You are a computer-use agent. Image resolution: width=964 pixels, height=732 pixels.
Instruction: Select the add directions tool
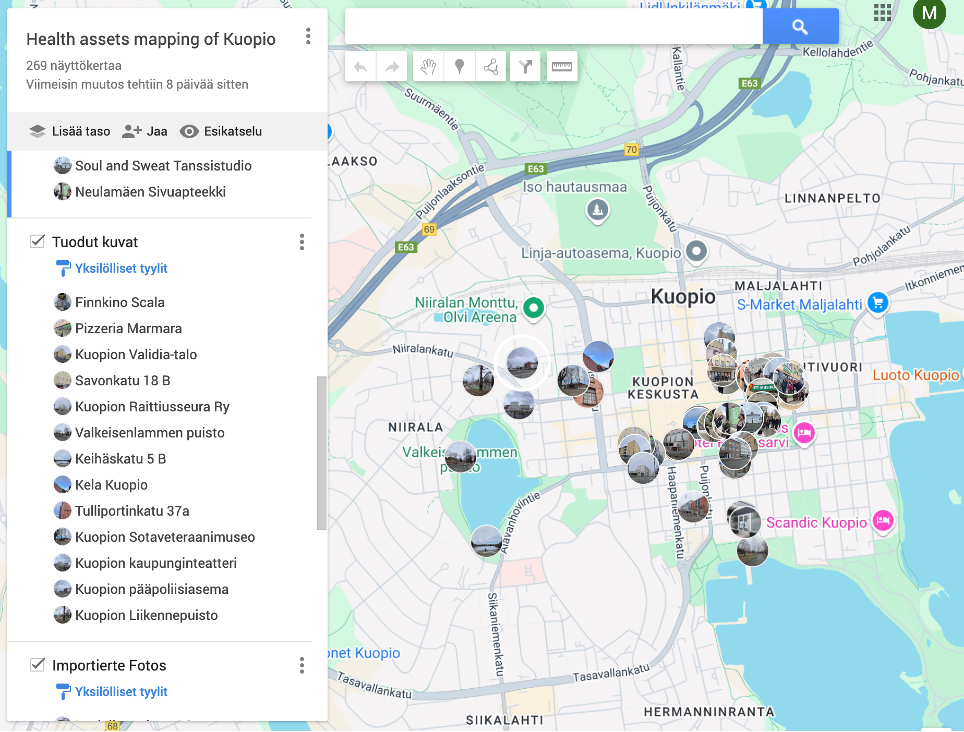[x=526, y=66]
